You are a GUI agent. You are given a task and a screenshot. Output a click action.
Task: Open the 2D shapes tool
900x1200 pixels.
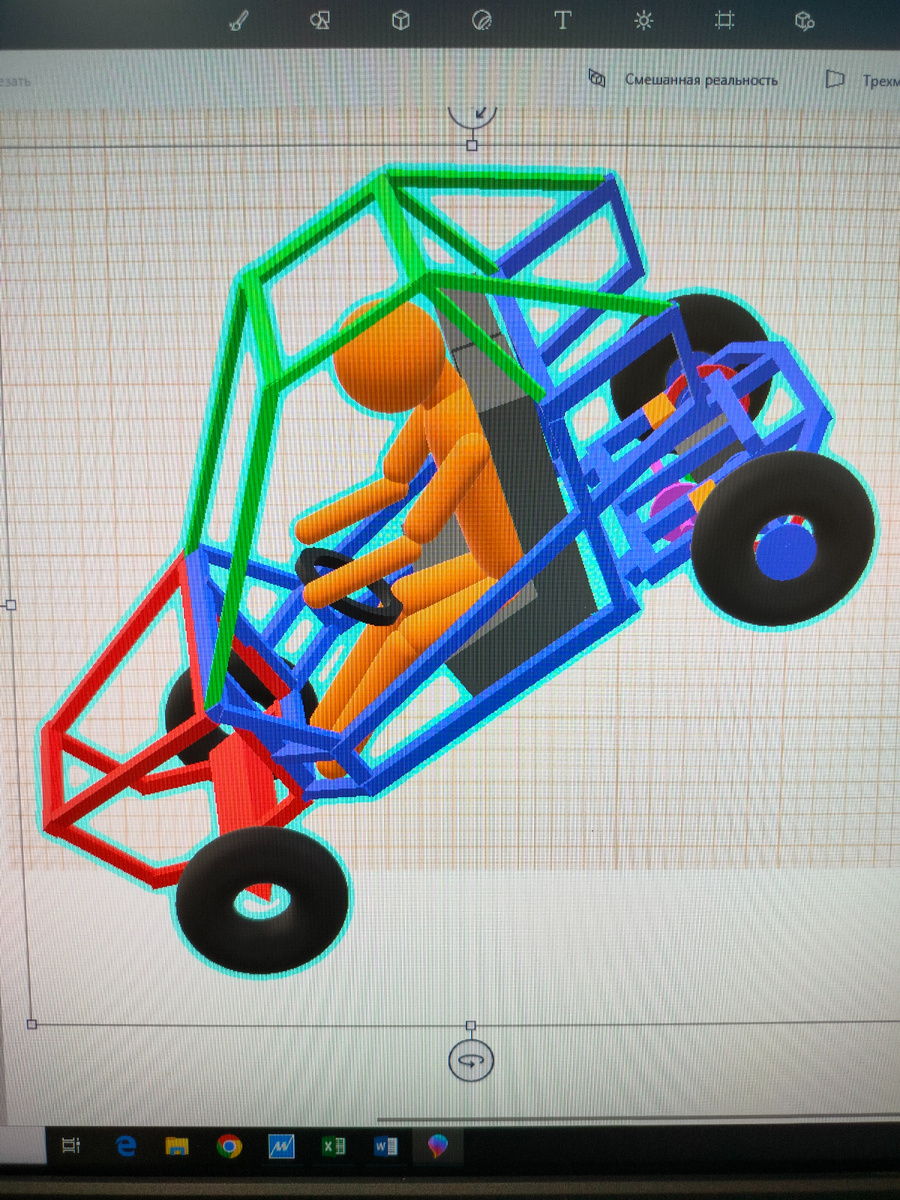[x=320, y=21]
